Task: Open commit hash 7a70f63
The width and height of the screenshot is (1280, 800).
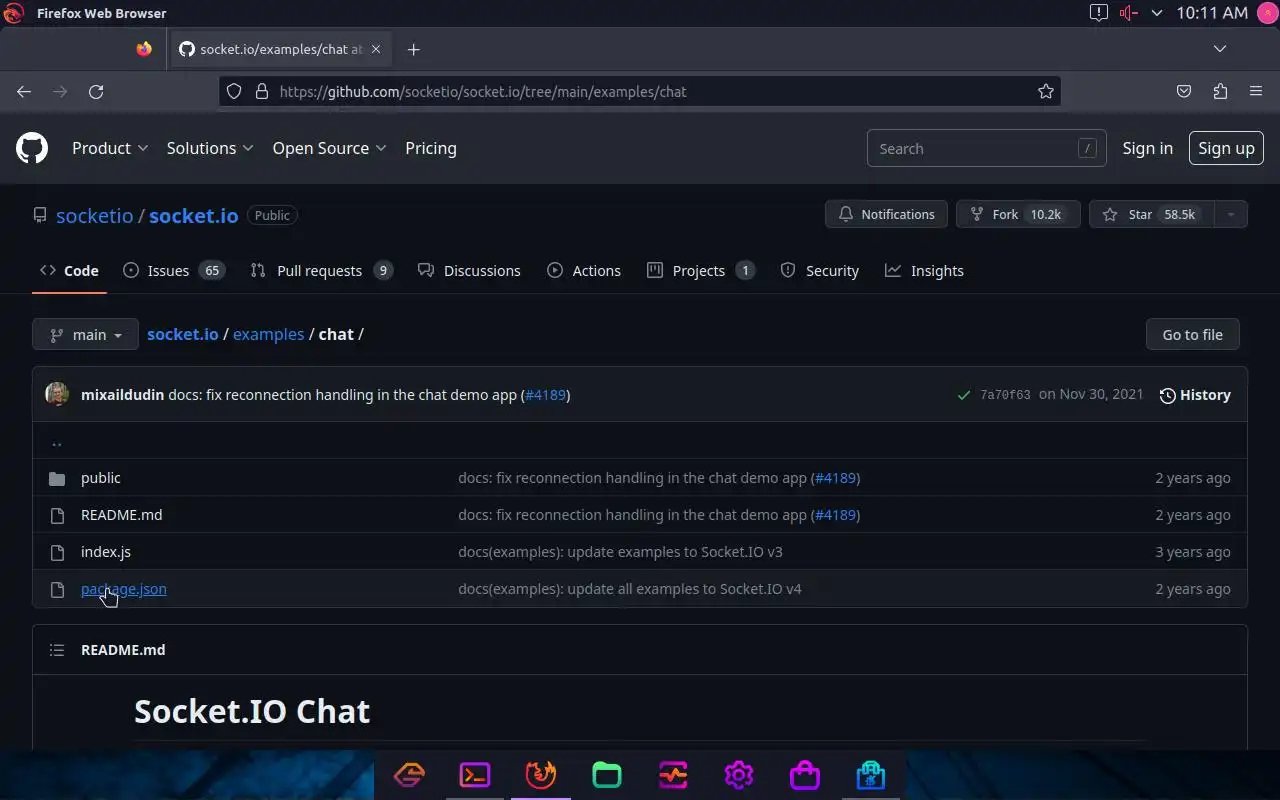Action: tap(1005, 395)
